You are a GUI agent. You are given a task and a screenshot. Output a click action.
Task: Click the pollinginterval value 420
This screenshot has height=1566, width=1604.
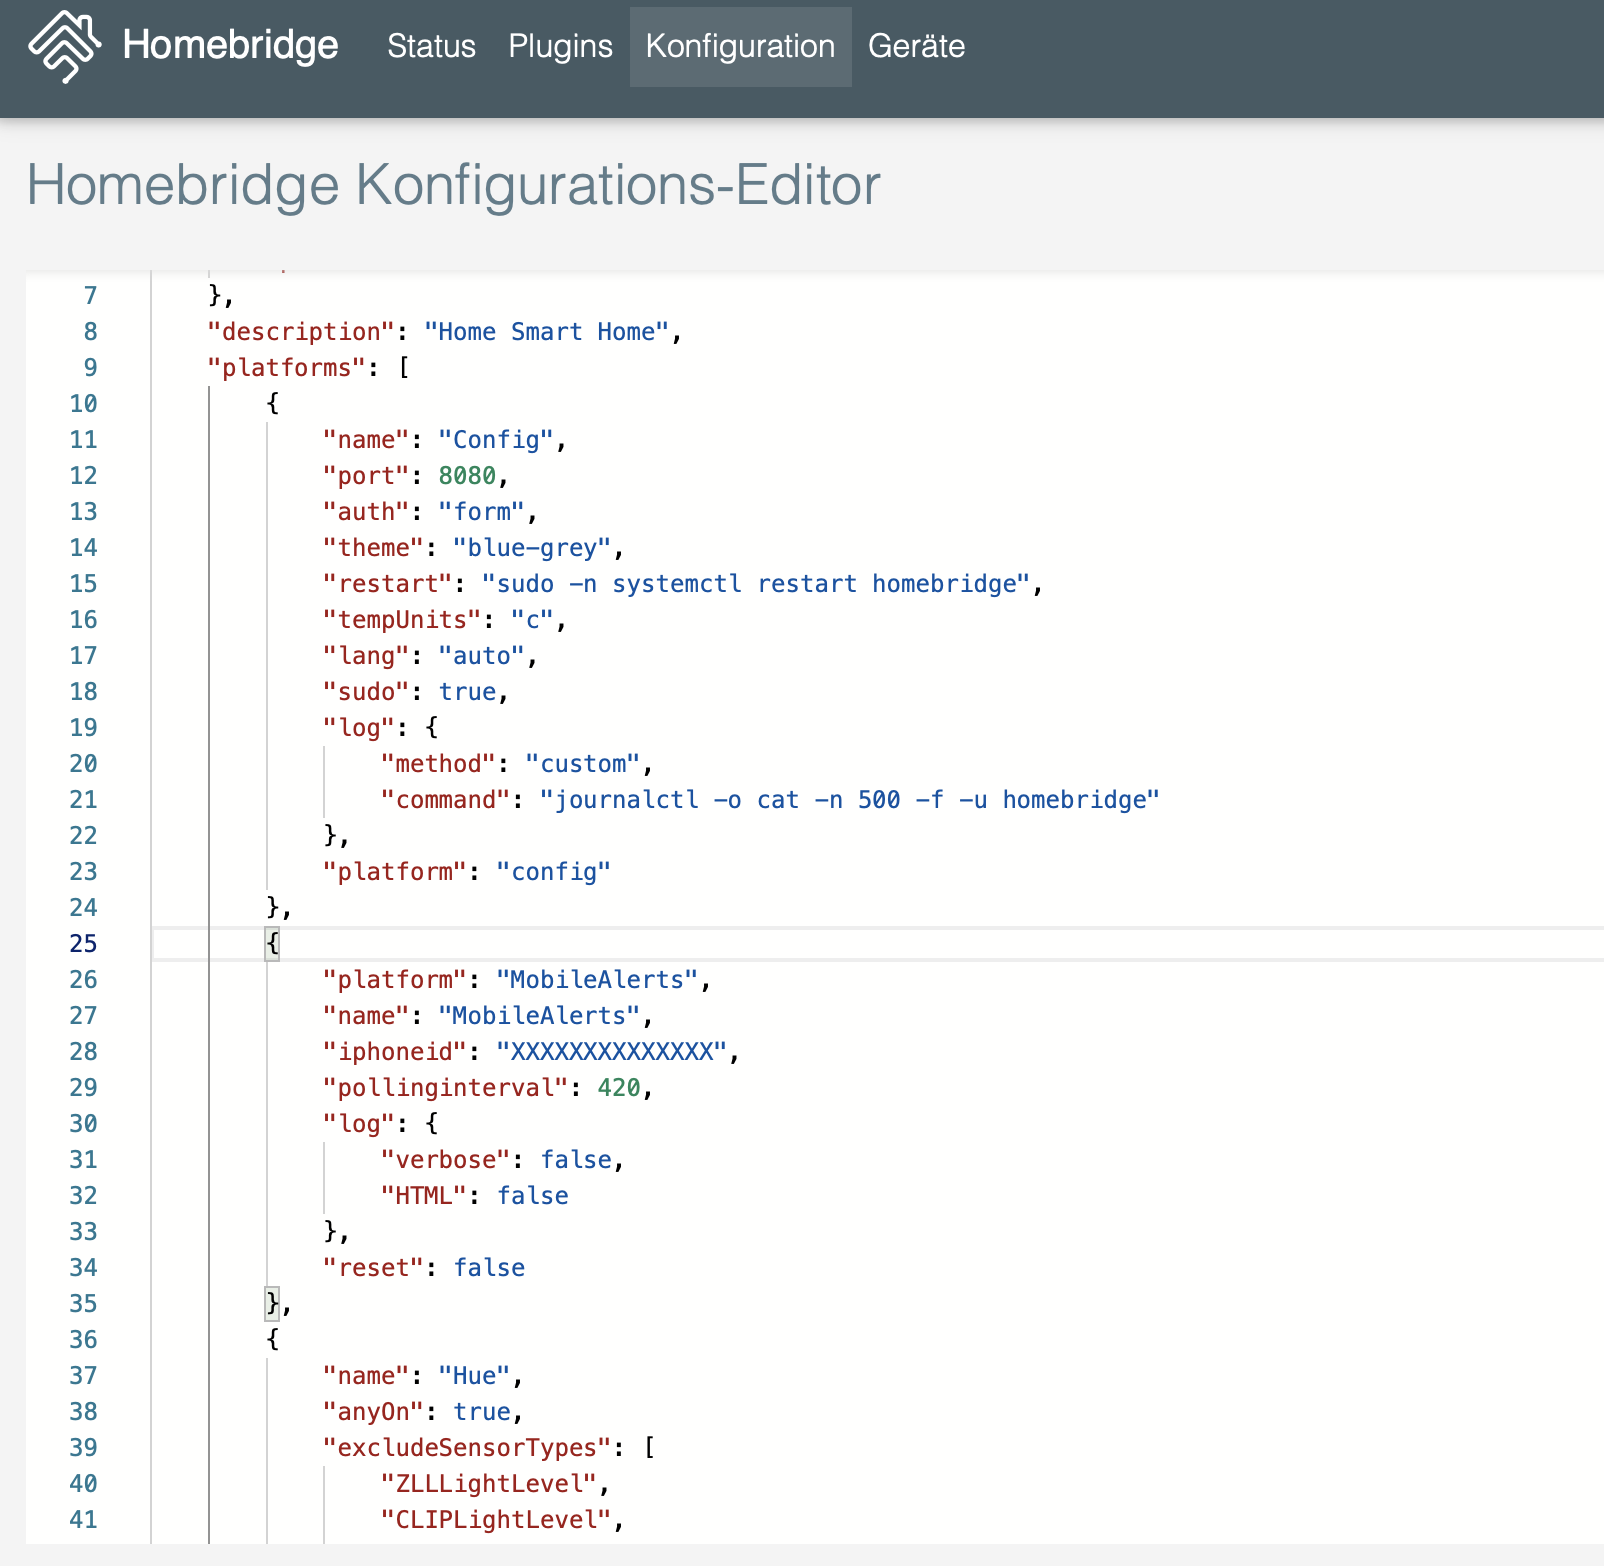point(618,1088)
